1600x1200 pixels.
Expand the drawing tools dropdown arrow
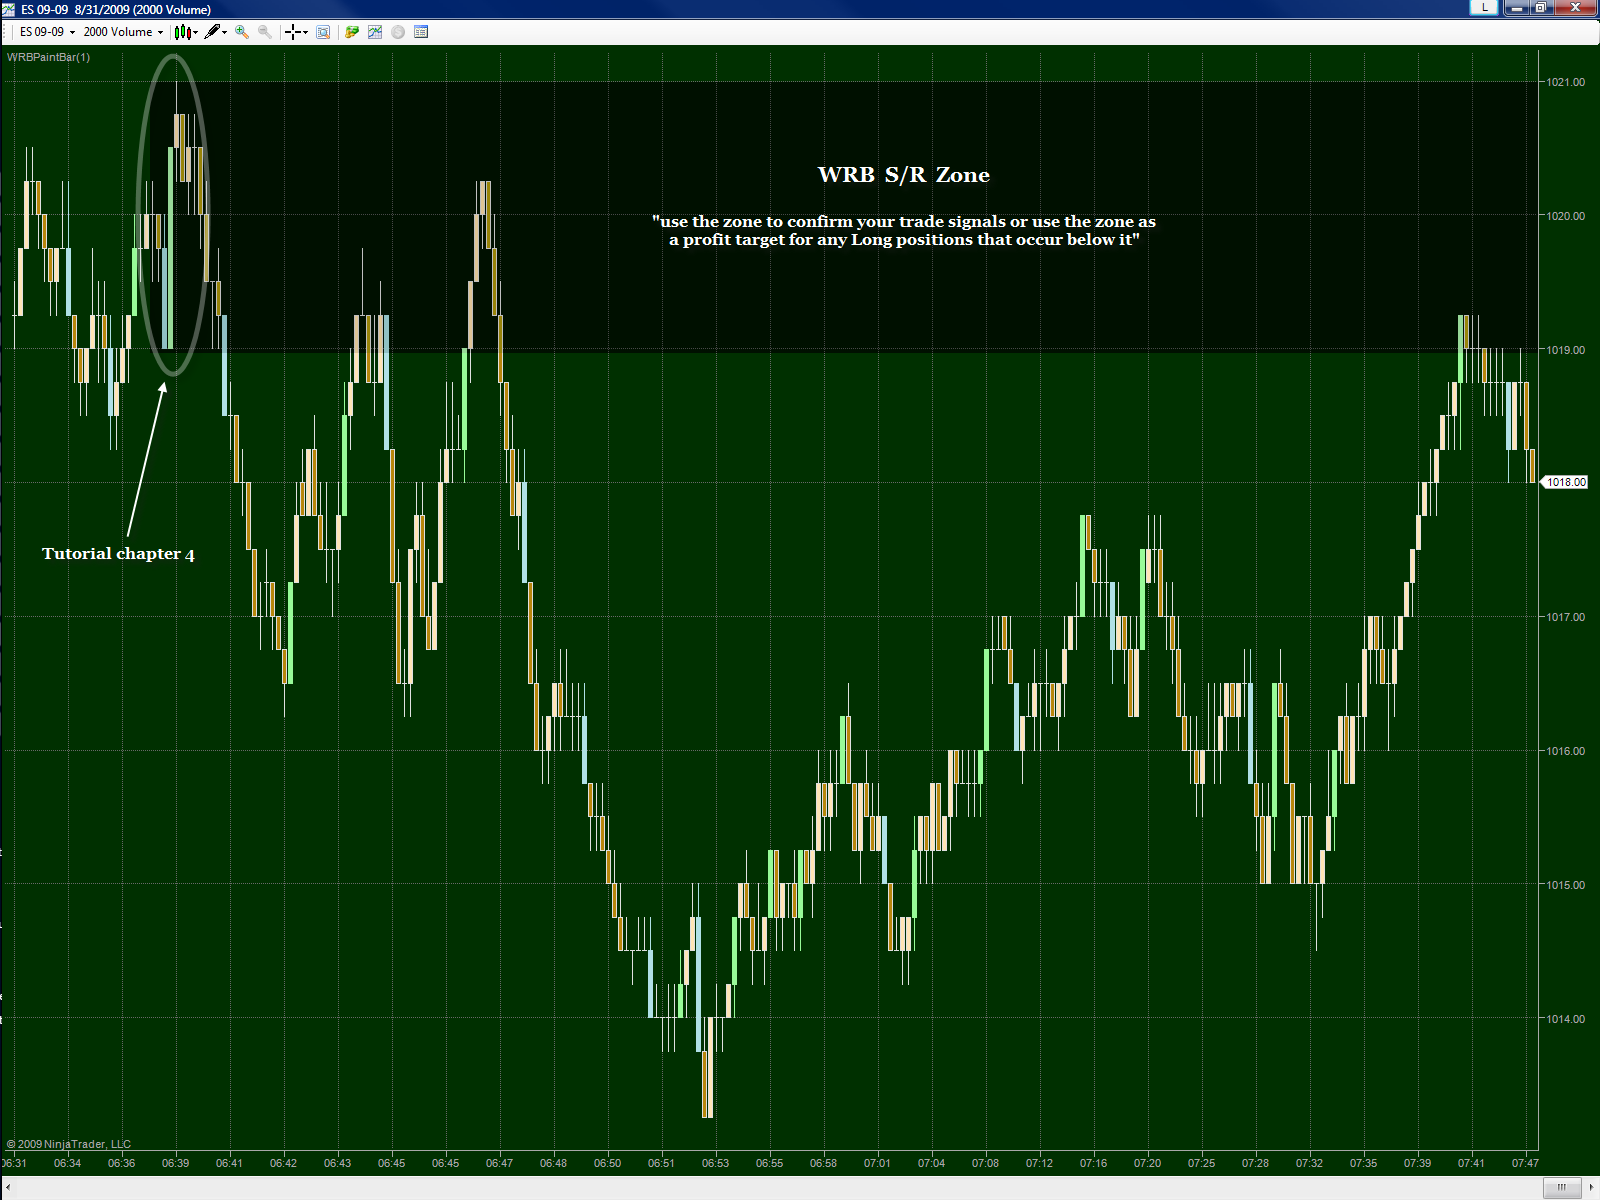(x=225, y=32)
